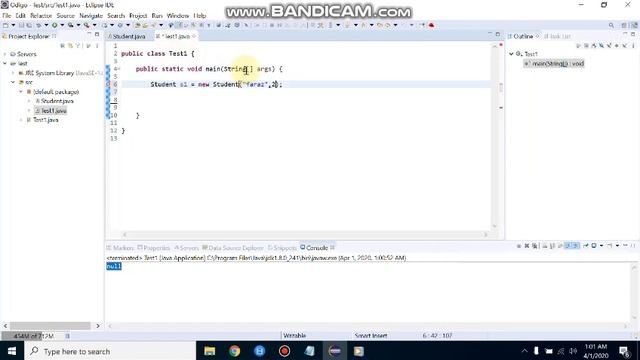This screenshot has height=360, width=640.
Task: Open the Window menu
Action: [x=178, y=16]
